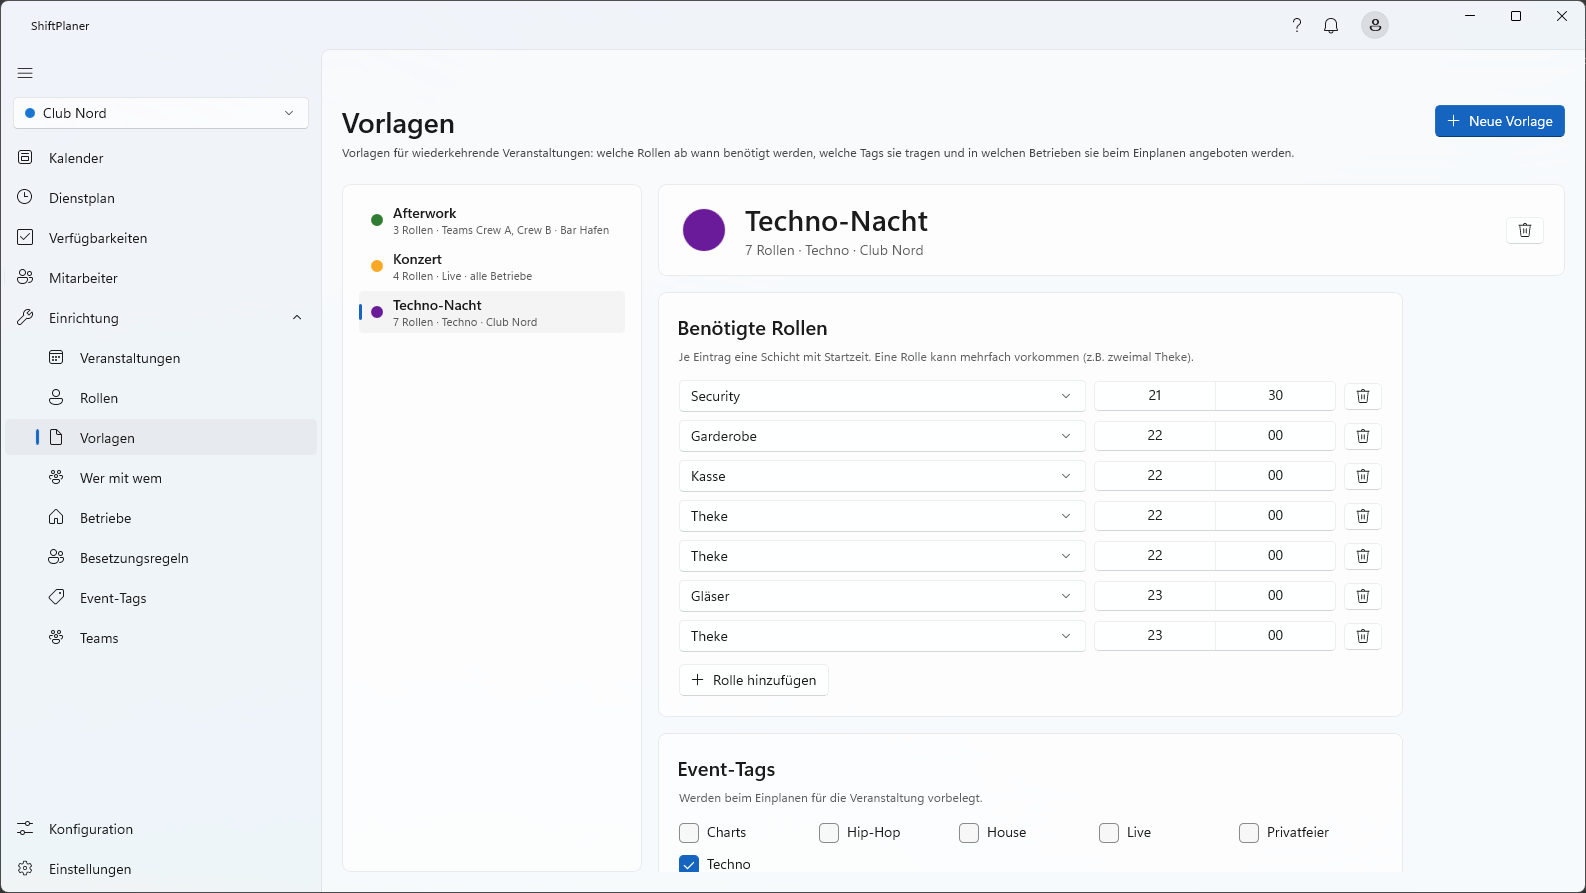The height and width of the screenshot is (893, 1586).
Task: Go to Wer mit wem page
Action: pos(161,478)
